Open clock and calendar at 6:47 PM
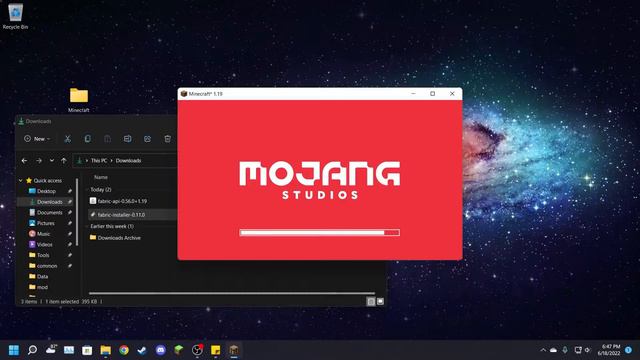Viewport: 640px width, 360px height. point(609,350)
